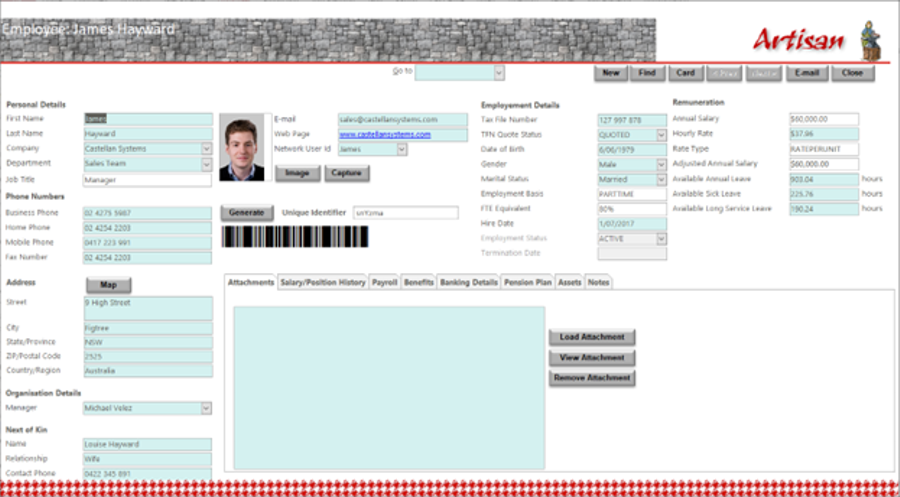Screen dimensions: 900x497
Task: Expand the Employment Status dropdown
Action: coord(661,239)
